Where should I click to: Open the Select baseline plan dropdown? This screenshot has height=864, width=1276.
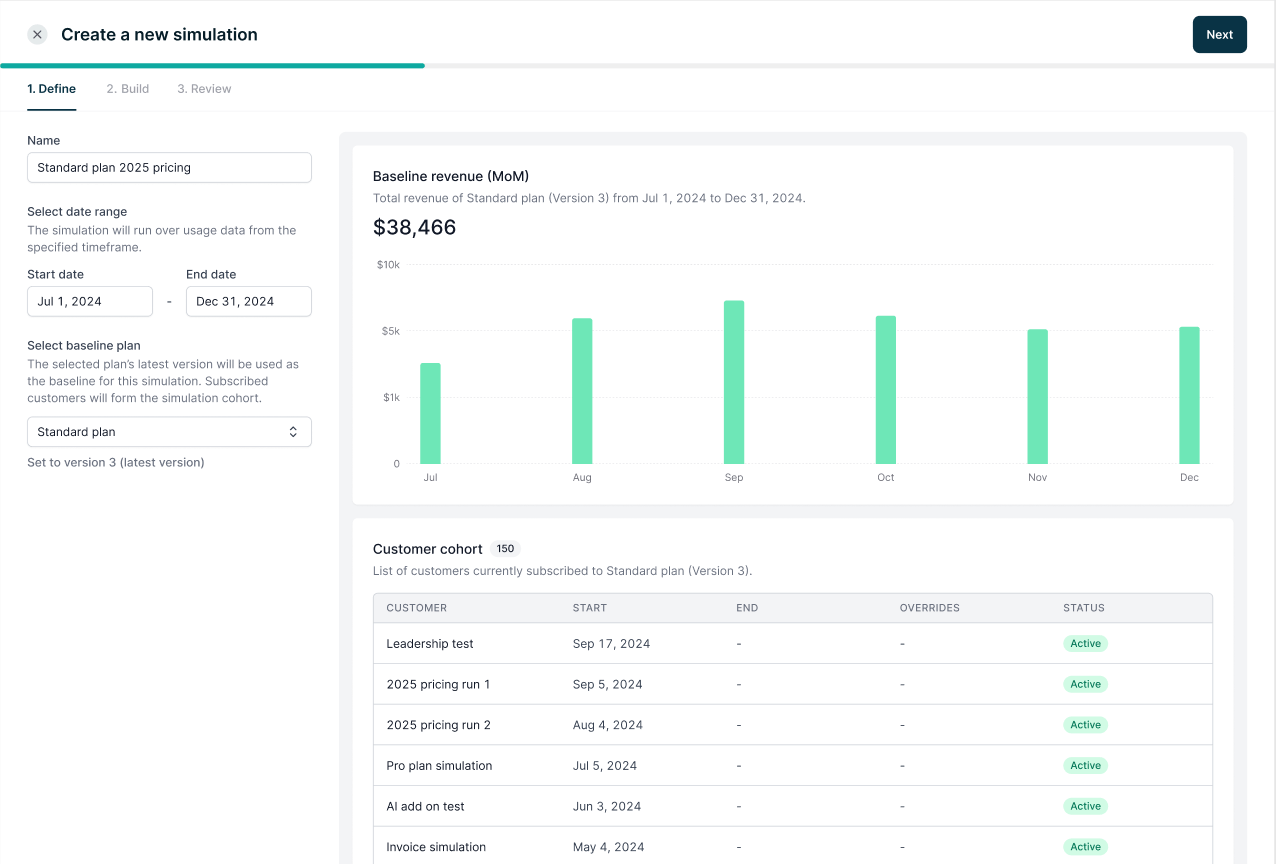[169, 432]
